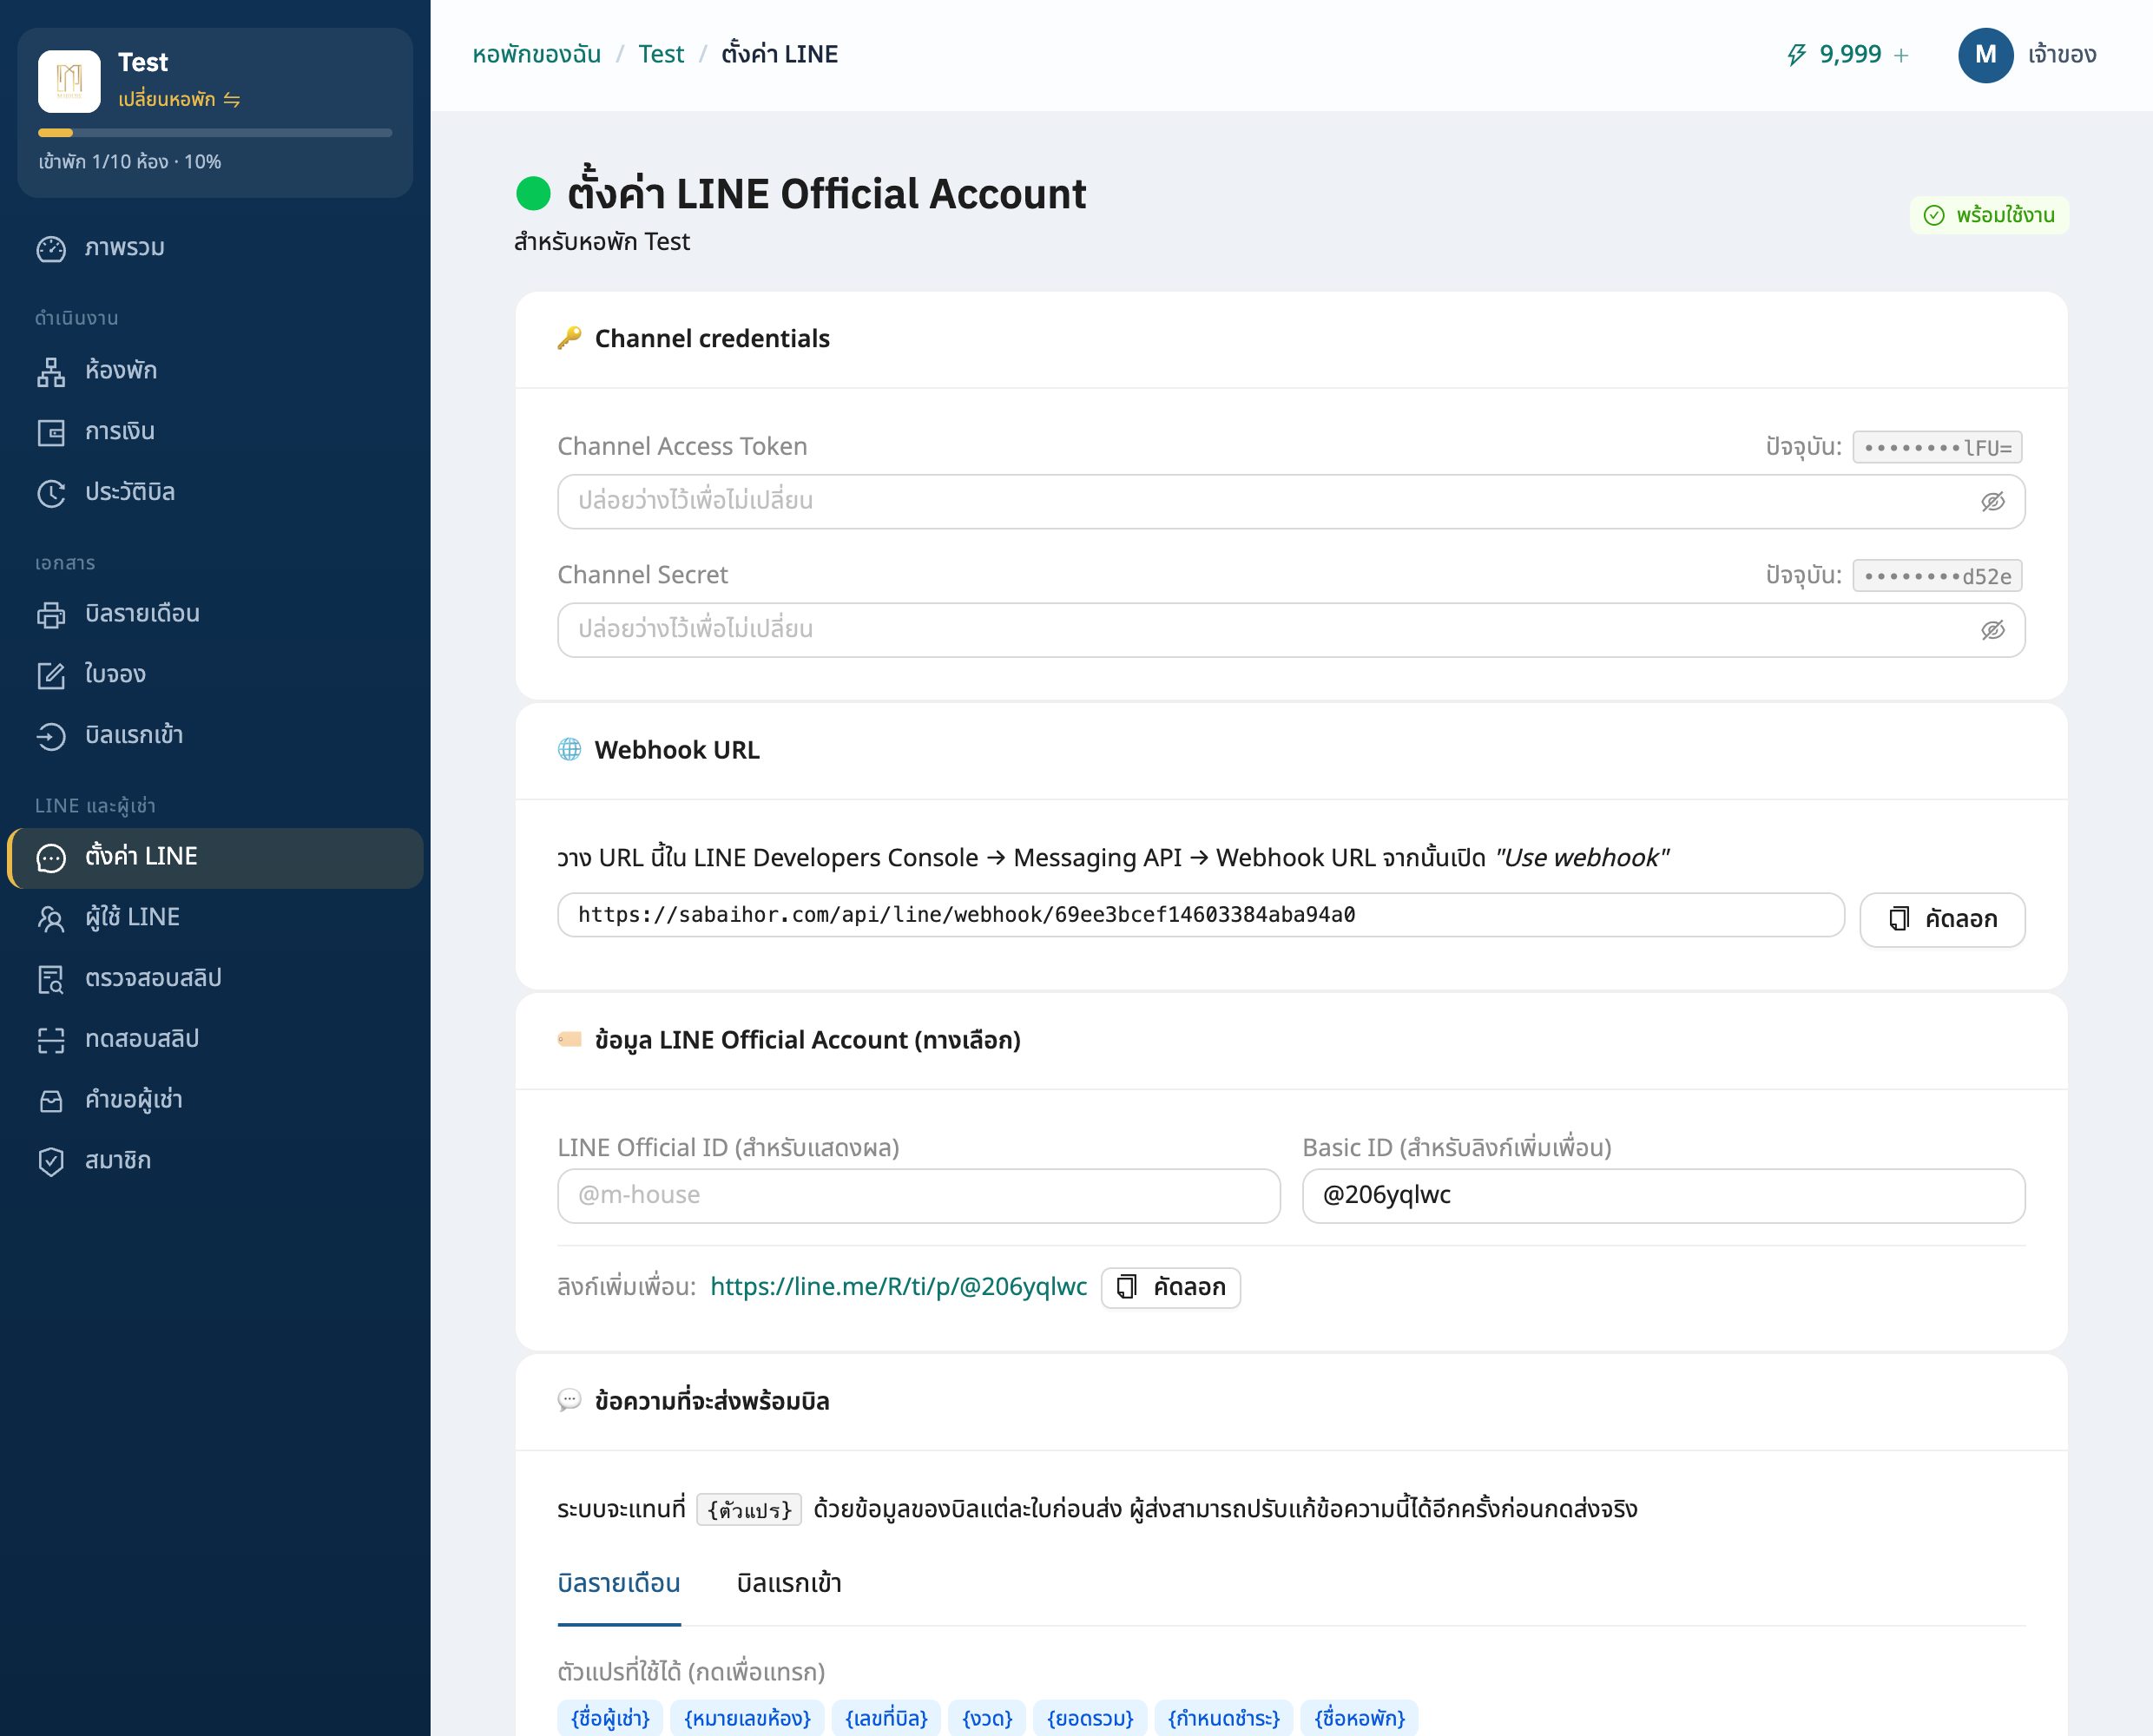Open the ภาพรวม dashboard icon in sidebar

(x=51, y=249)
